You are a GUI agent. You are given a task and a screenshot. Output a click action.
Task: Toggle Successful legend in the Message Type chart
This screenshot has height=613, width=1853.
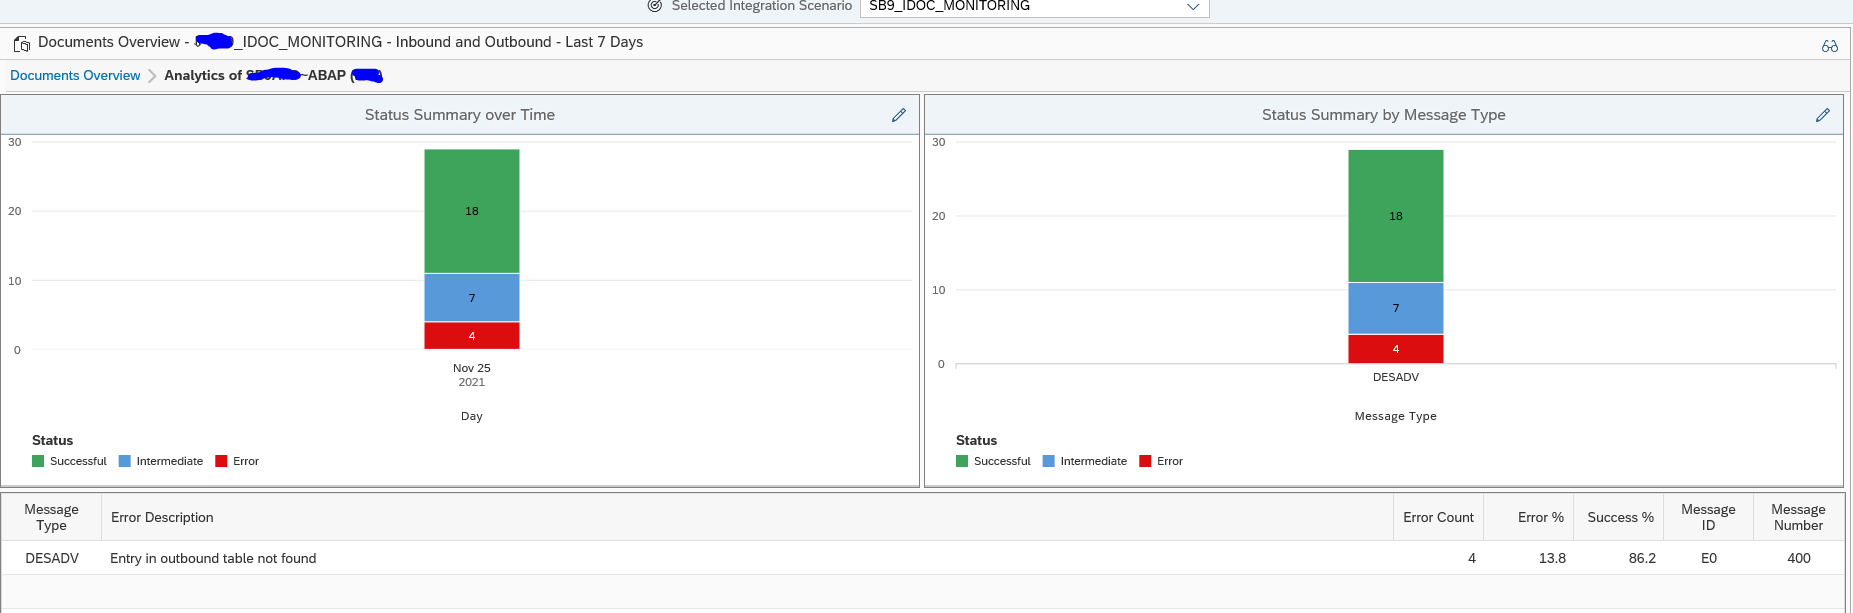(x=993, y=461)
